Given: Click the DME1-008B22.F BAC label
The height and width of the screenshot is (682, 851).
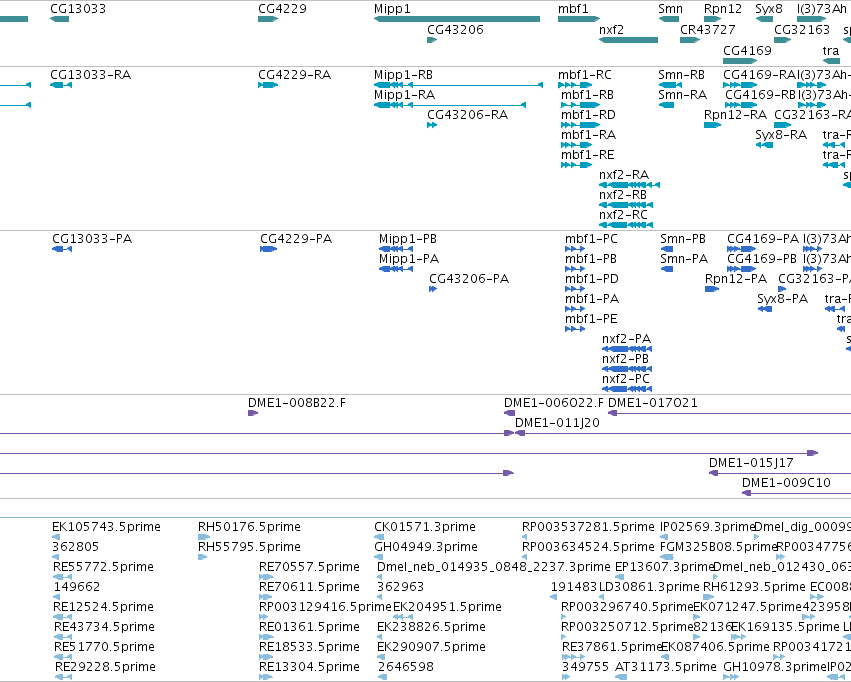Looking at the screenshot, I should [297, 403].
